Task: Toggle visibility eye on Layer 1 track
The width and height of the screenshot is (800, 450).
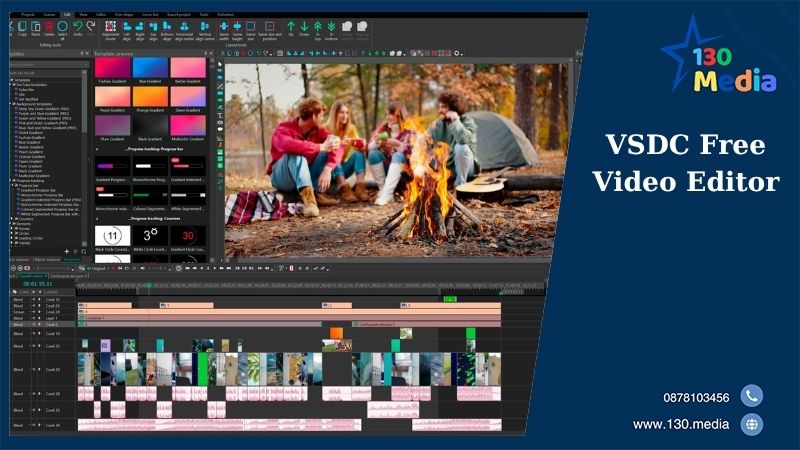Action: (33, 318)
